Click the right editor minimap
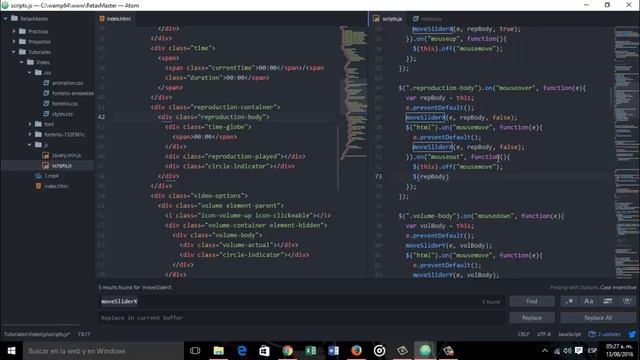This screenshot has width=640, height=360. (627, 151)
